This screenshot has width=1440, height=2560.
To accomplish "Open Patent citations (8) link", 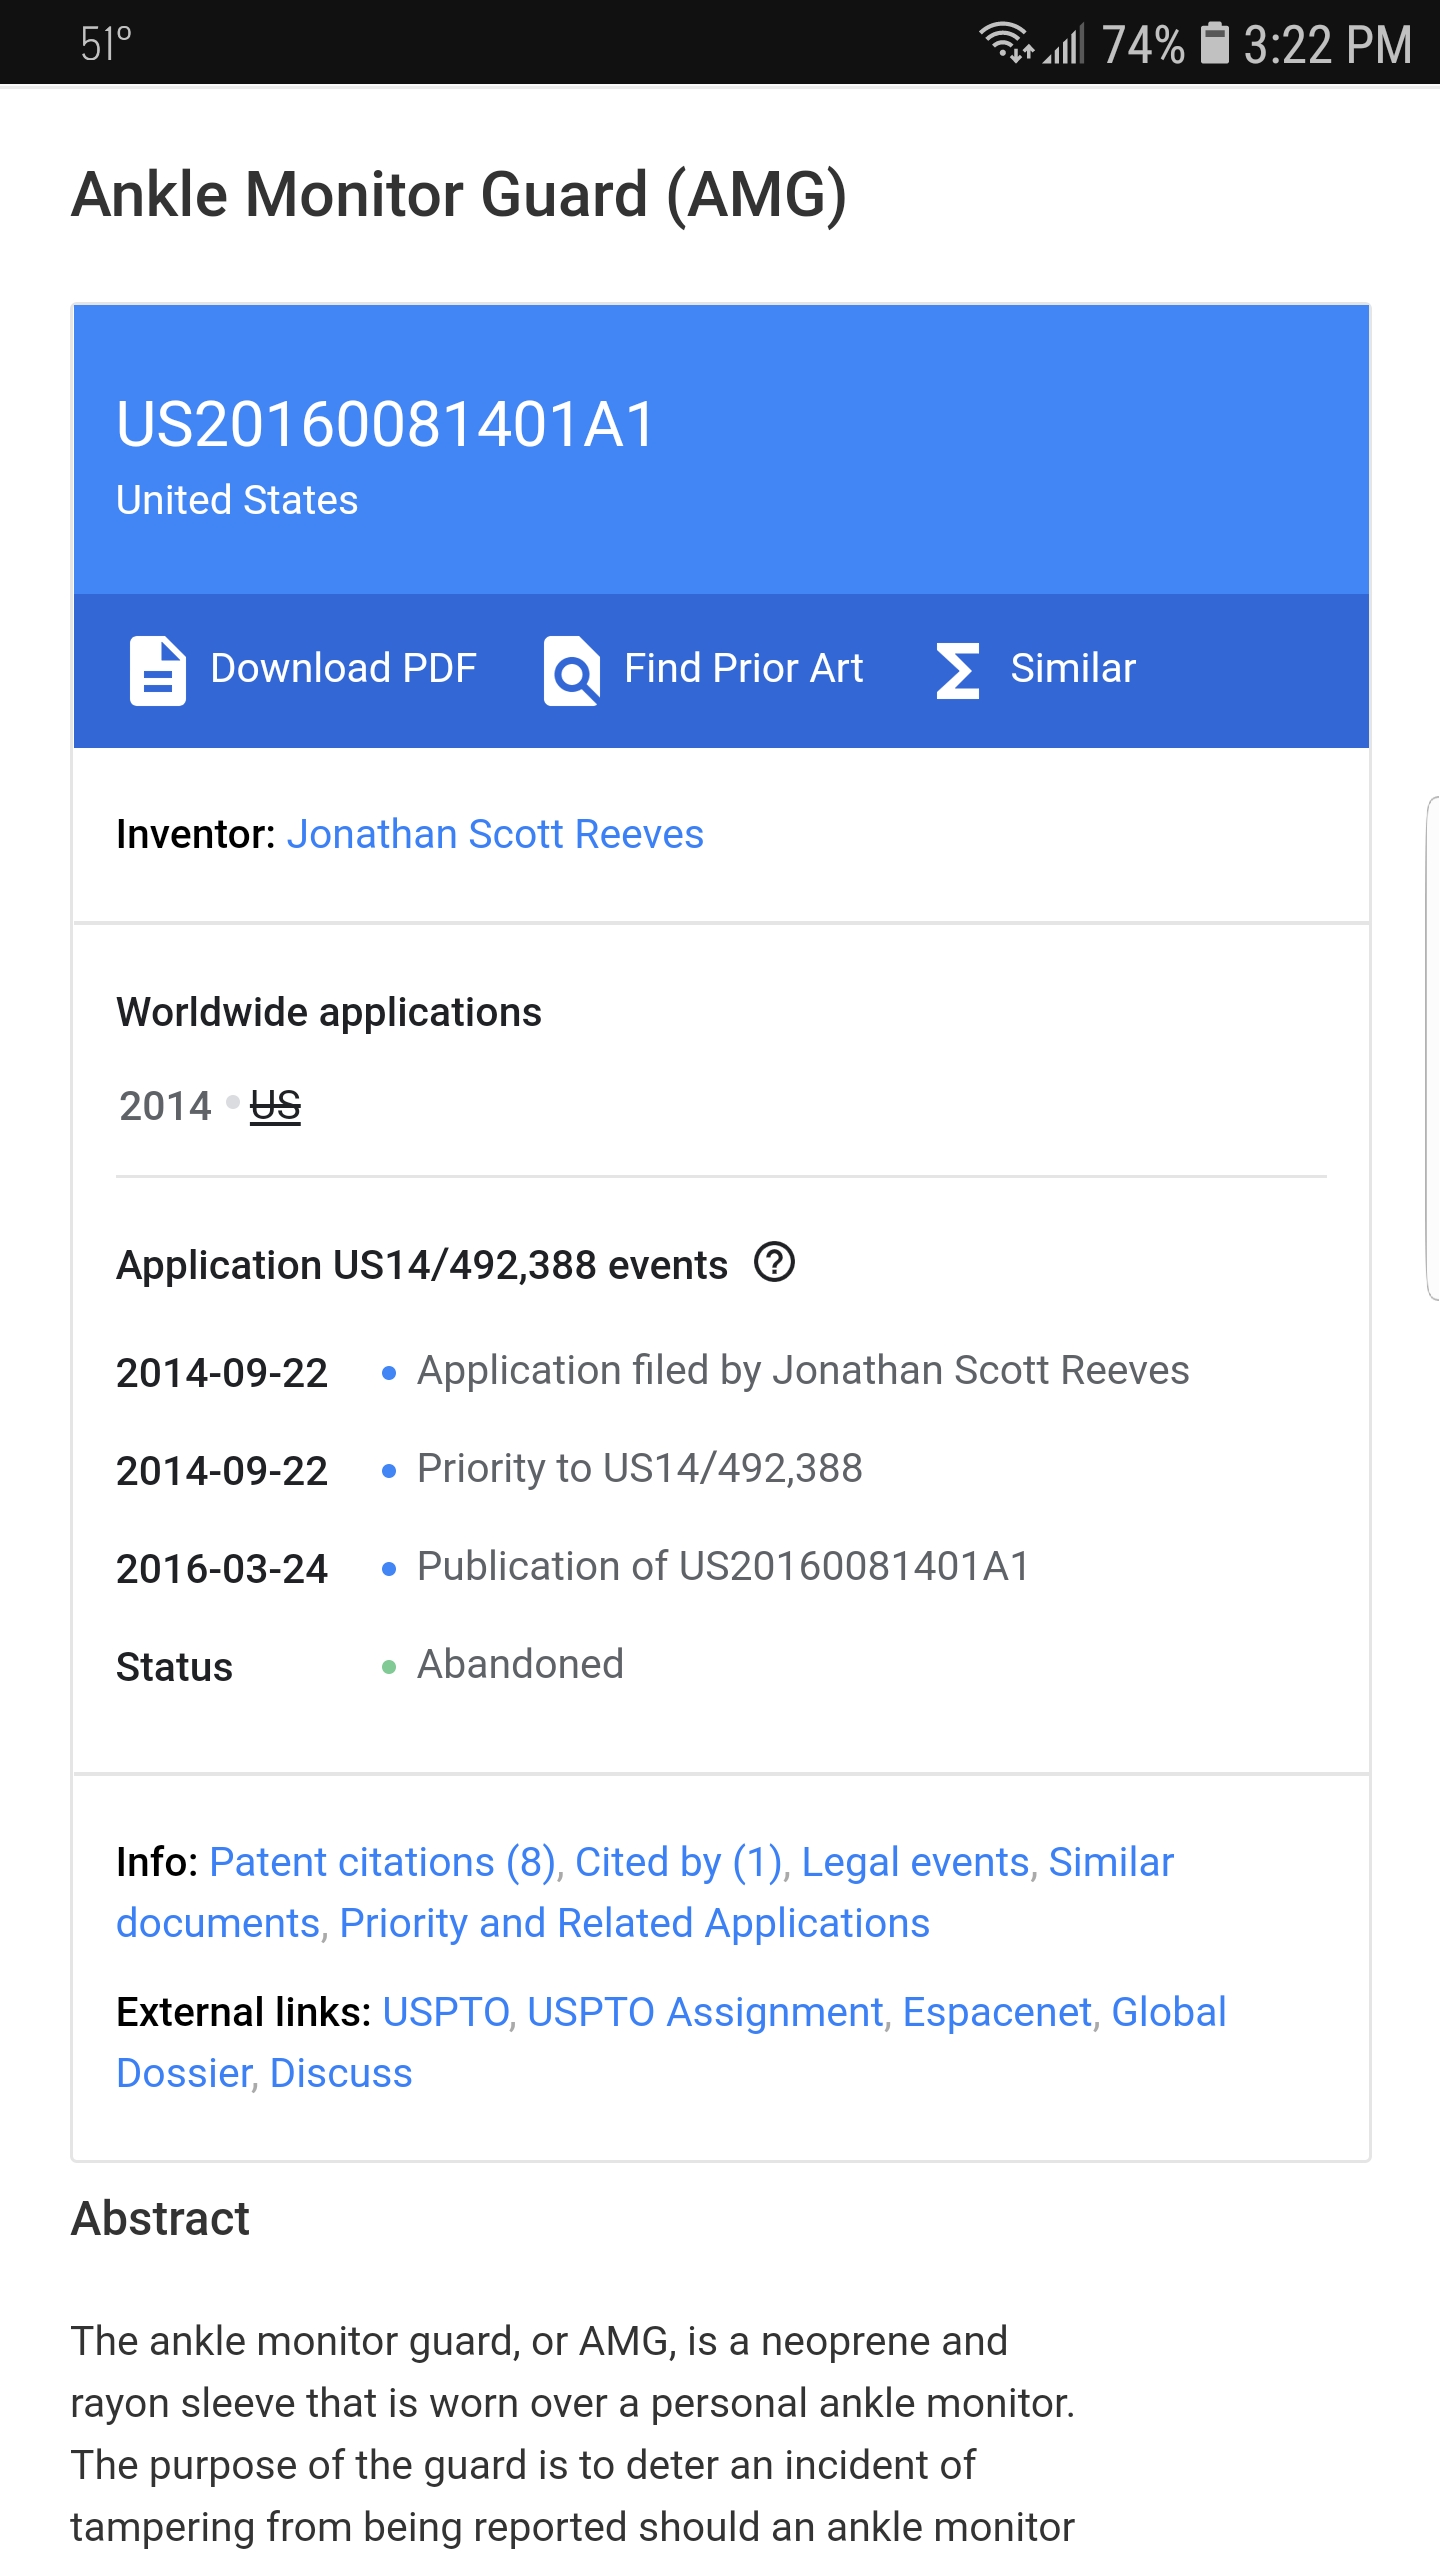I will click(x=383, y=1862).
